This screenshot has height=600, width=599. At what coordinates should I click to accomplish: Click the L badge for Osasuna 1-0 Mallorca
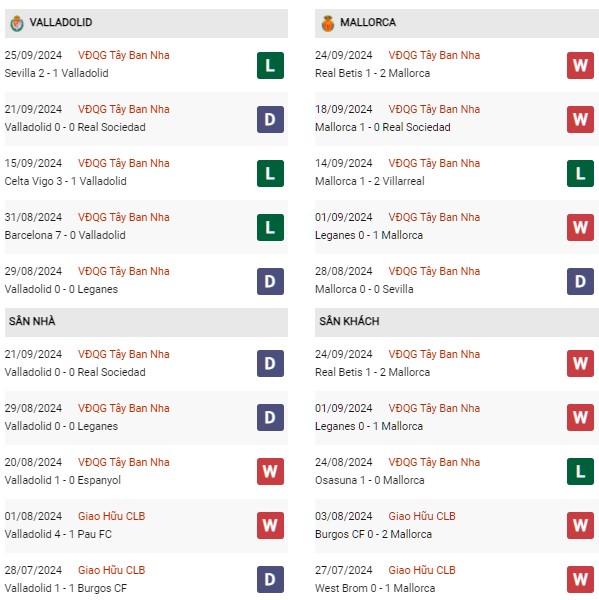(580, 471)
